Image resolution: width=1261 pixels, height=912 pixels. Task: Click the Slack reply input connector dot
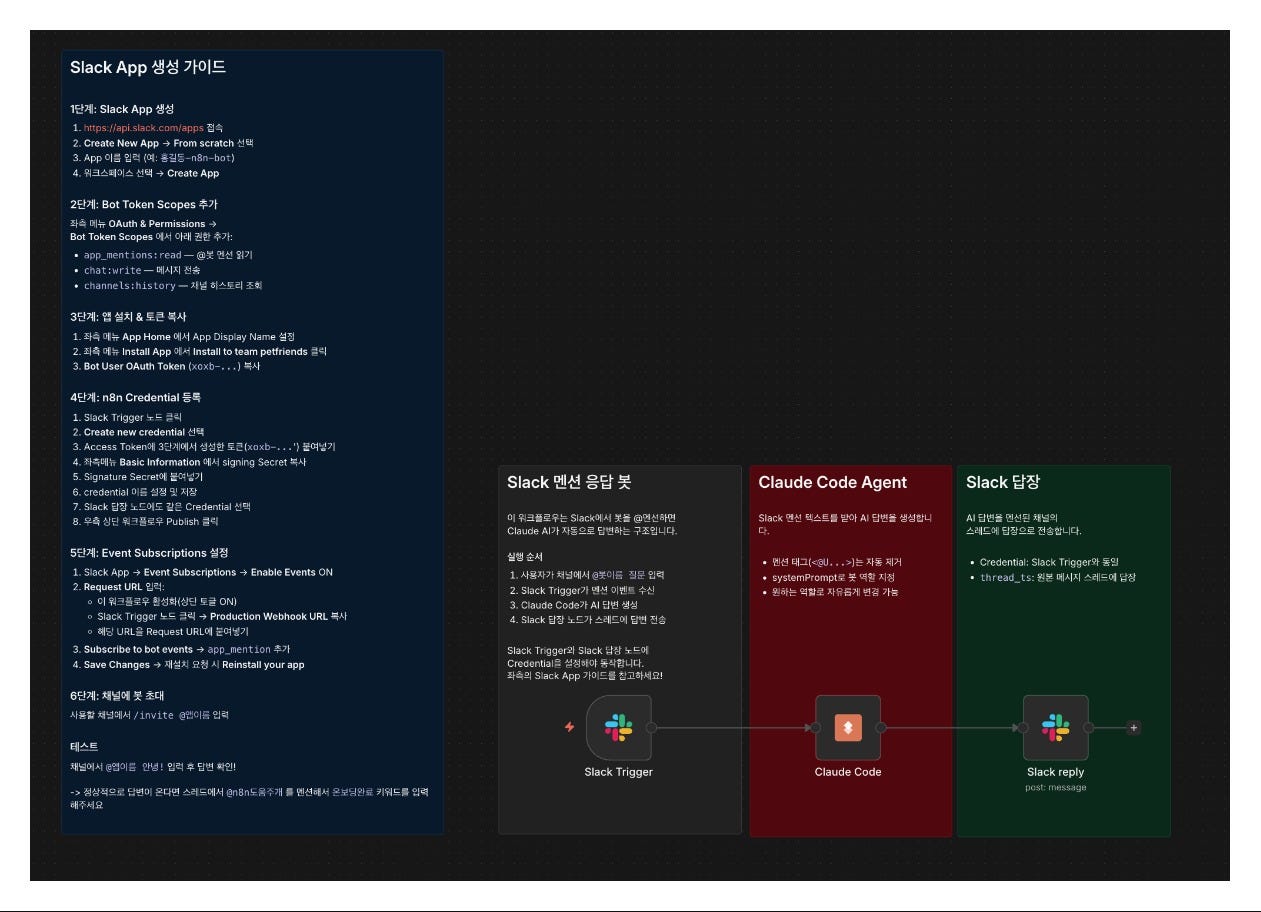click(1022, 728)
